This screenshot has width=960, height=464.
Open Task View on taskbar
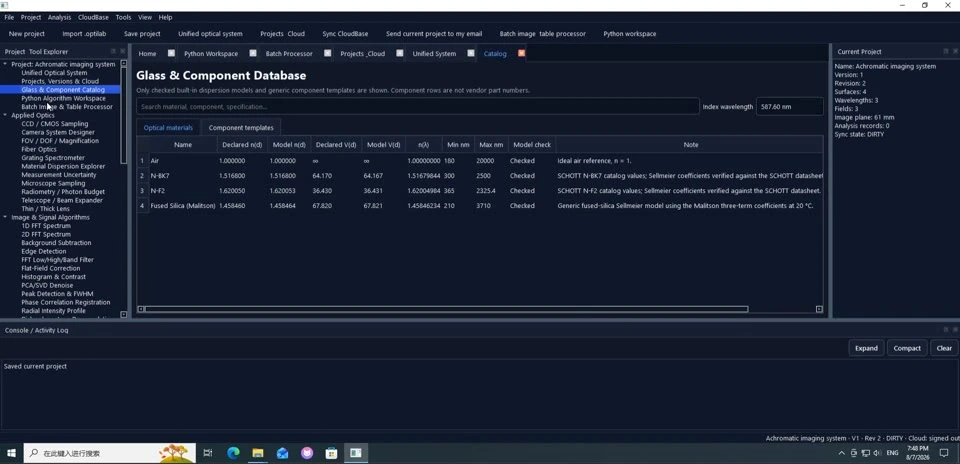tap(208, 453)
